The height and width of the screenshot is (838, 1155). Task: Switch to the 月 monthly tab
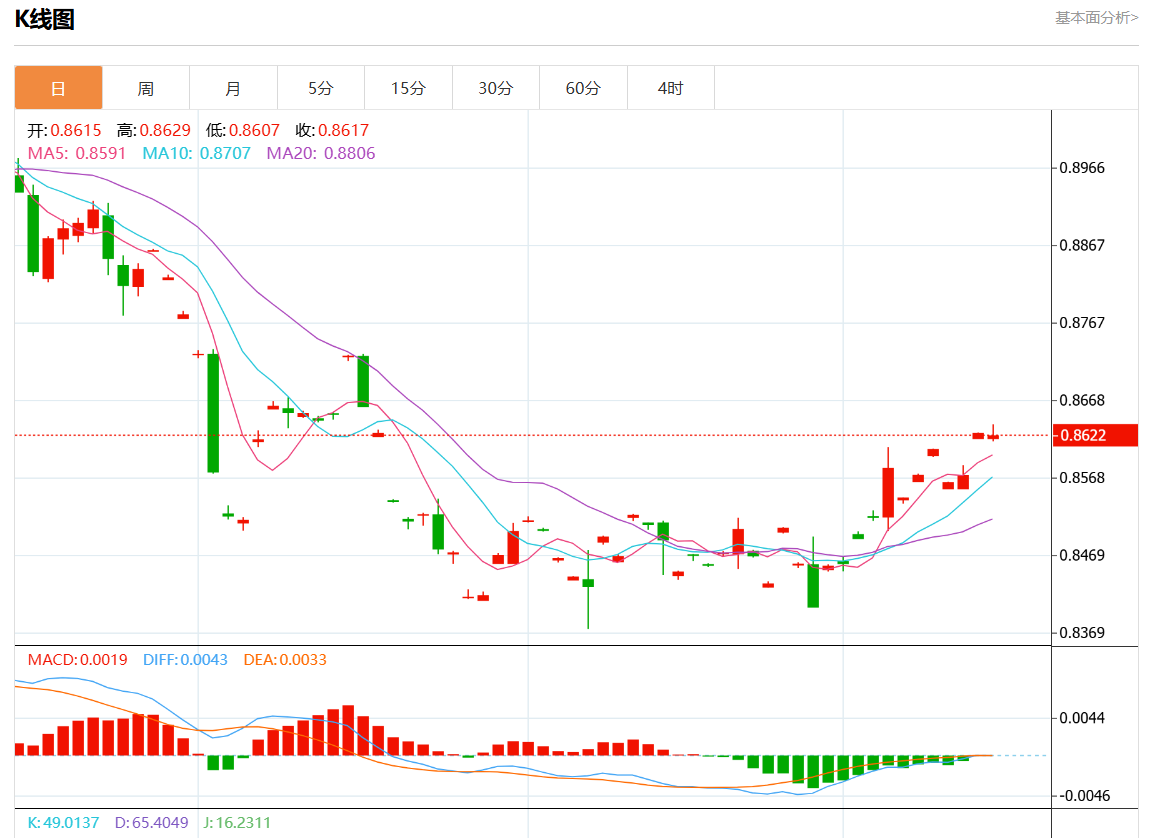234,88
